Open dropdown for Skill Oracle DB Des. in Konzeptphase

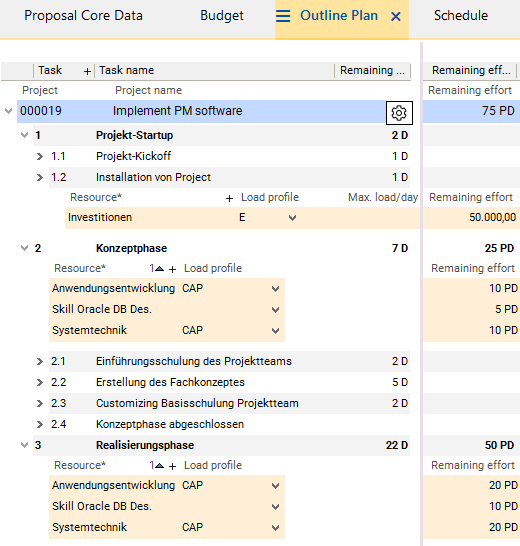(275, 310)
